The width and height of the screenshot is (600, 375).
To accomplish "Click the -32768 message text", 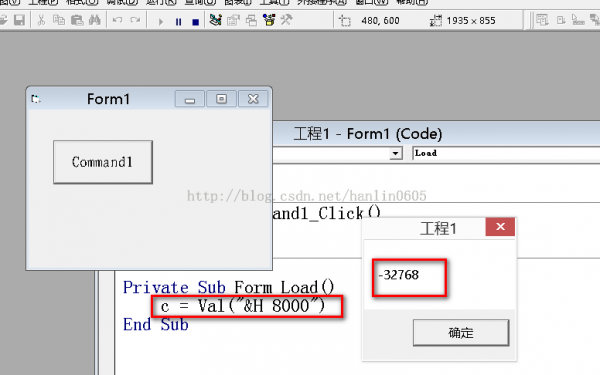I will tap(399, 275).
